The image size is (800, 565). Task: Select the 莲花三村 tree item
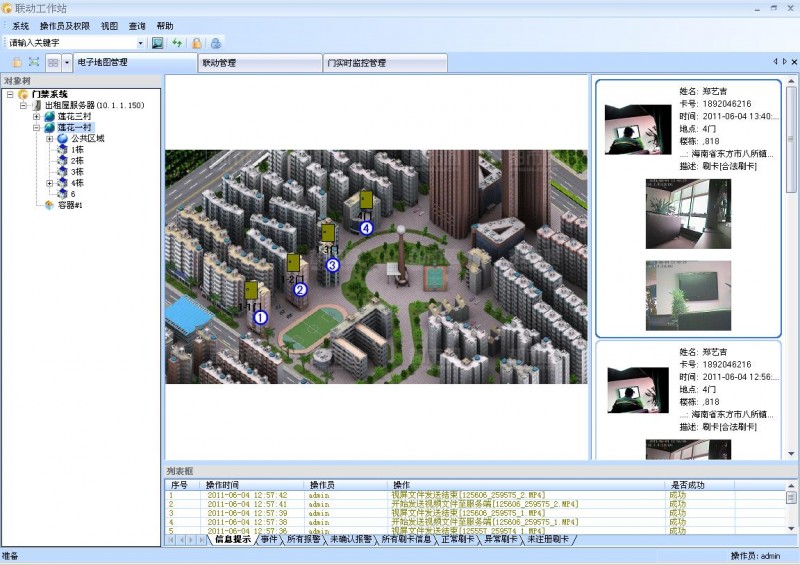coord(74,117)
